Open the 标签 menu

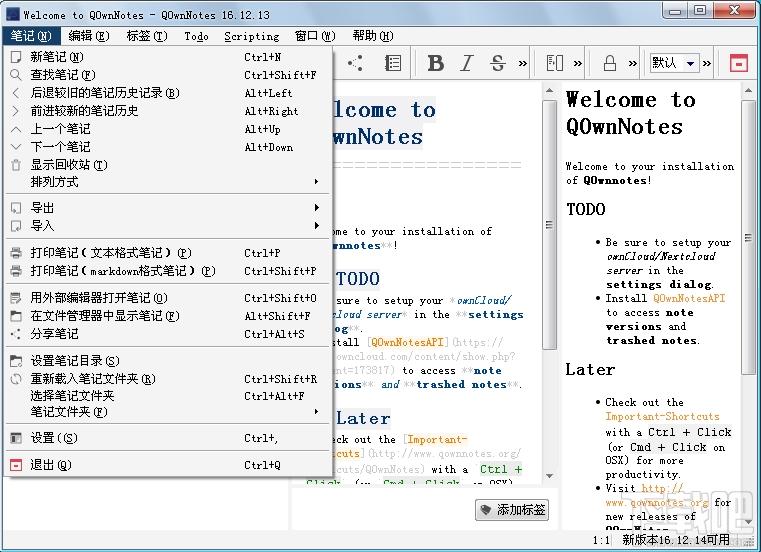[147, 36]
